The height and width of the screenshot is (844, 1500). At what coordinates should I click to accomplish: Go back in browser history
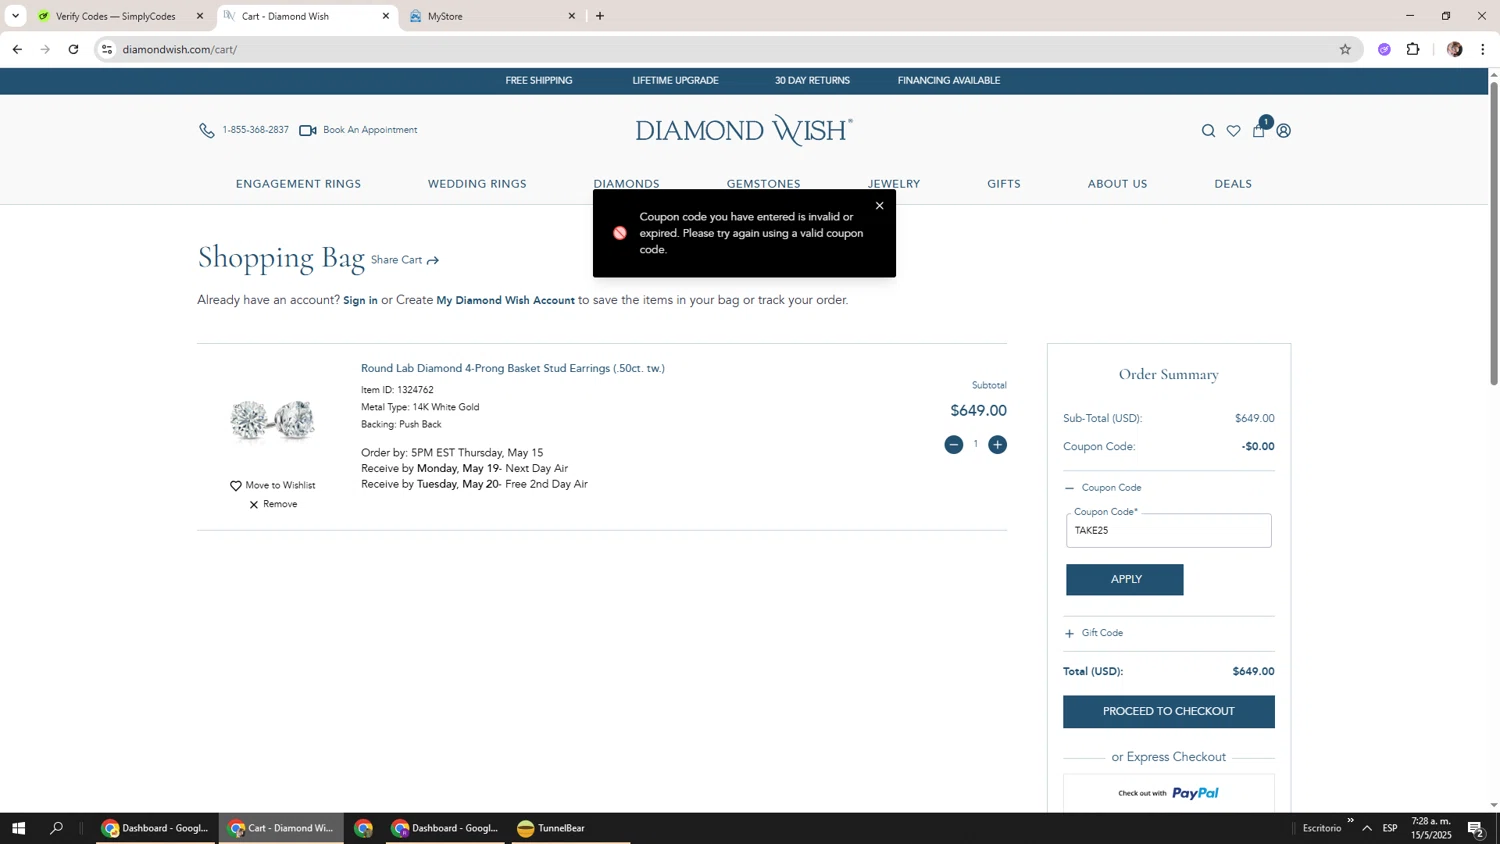click(x=17, y=49)
